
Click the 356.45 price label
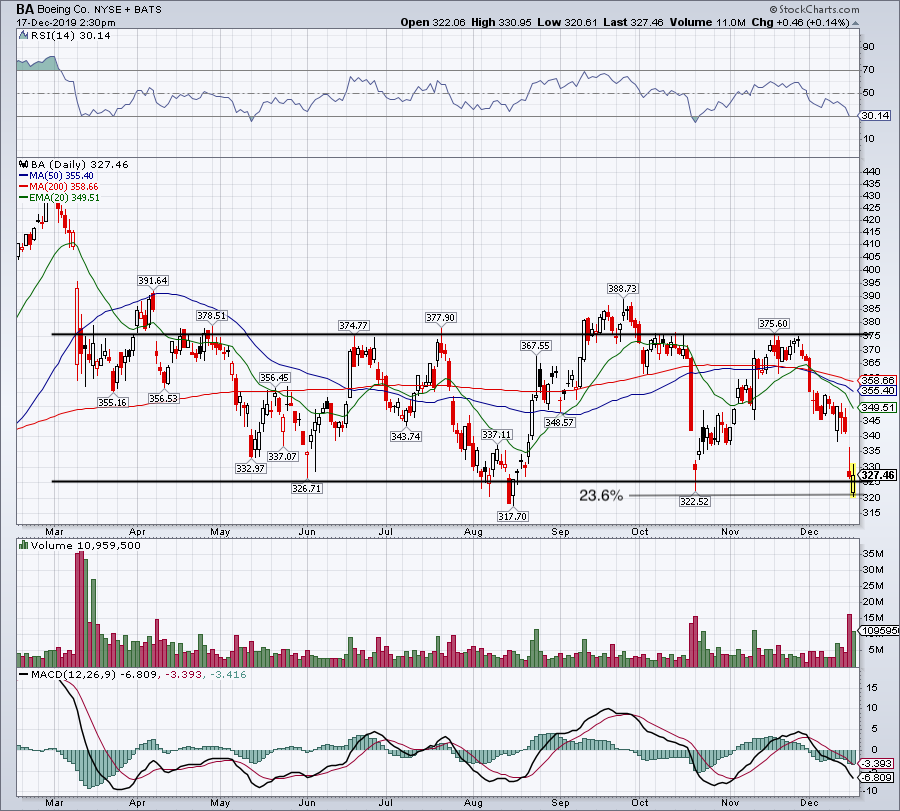pyautogui.click(x=275, y=378)
